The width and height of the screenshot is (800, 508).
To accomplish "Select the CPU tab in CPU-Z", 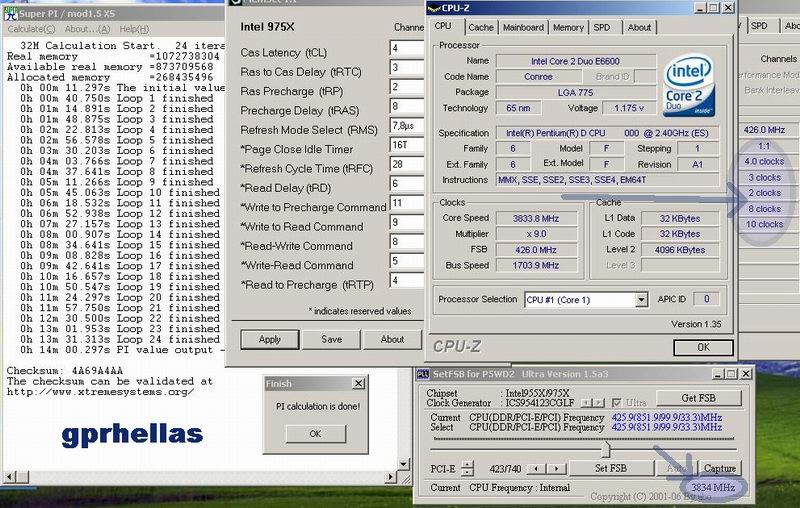I will coord(443,26).
